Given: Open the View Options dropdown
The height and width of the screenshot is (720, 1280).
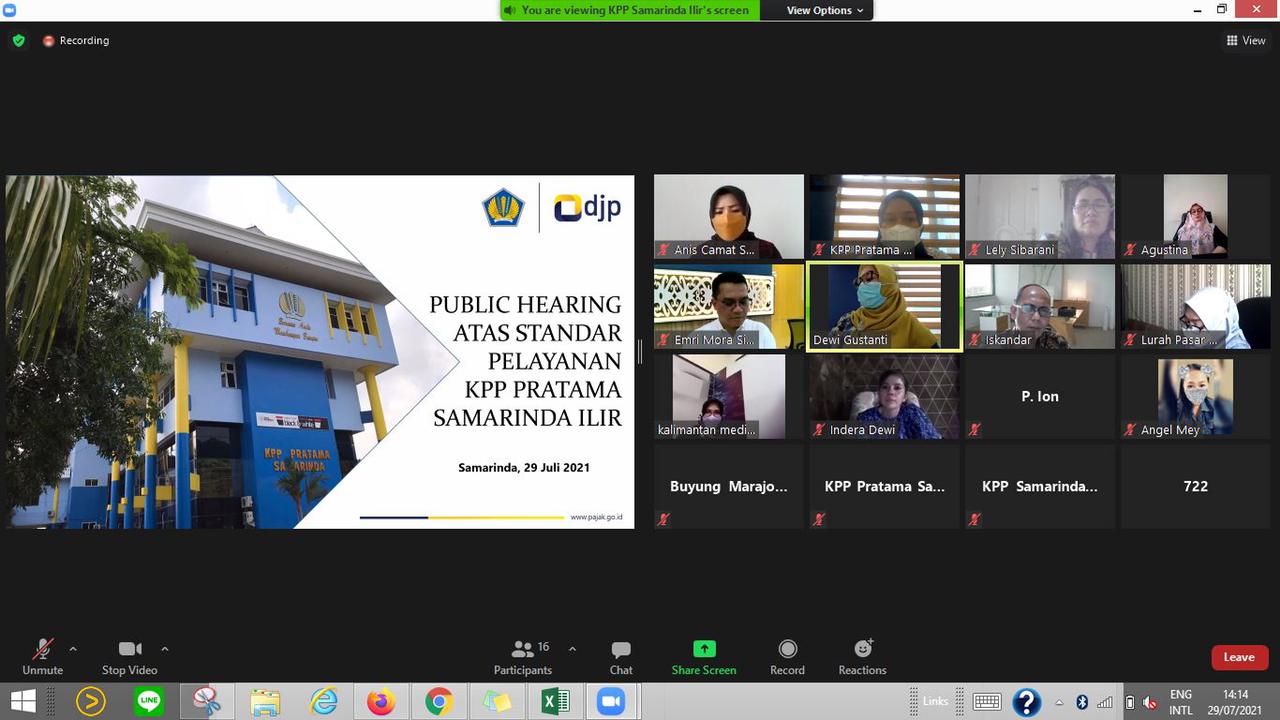Looking at the screenshot, I should [825, 10].
